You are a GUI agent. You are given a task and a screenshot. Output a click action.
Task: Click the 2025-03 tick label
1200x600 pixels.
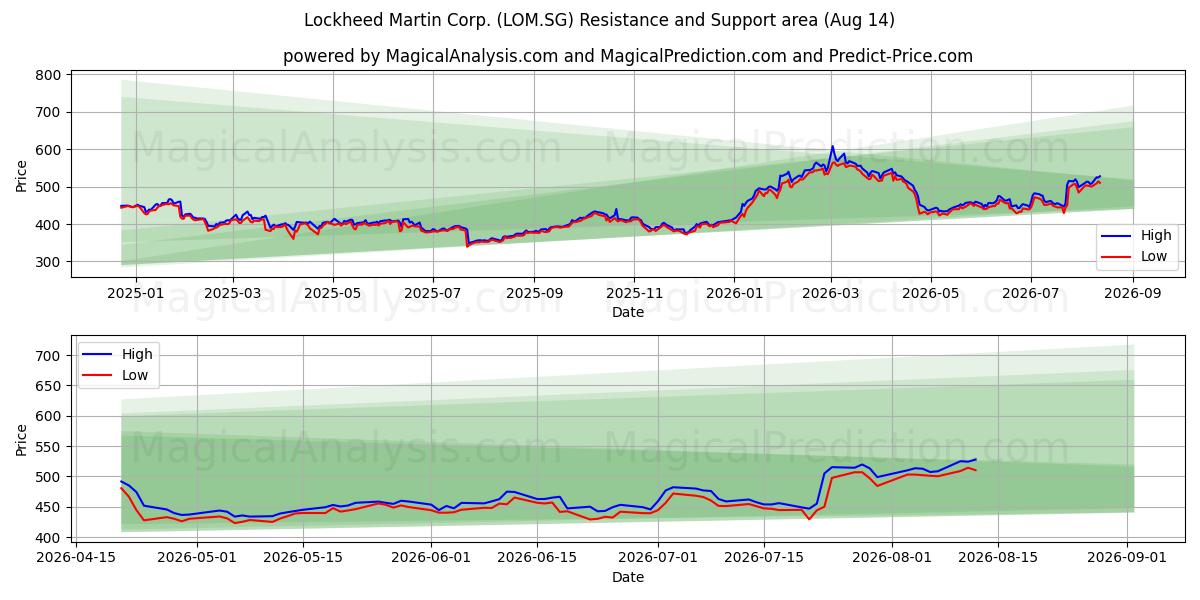(233, 293)
